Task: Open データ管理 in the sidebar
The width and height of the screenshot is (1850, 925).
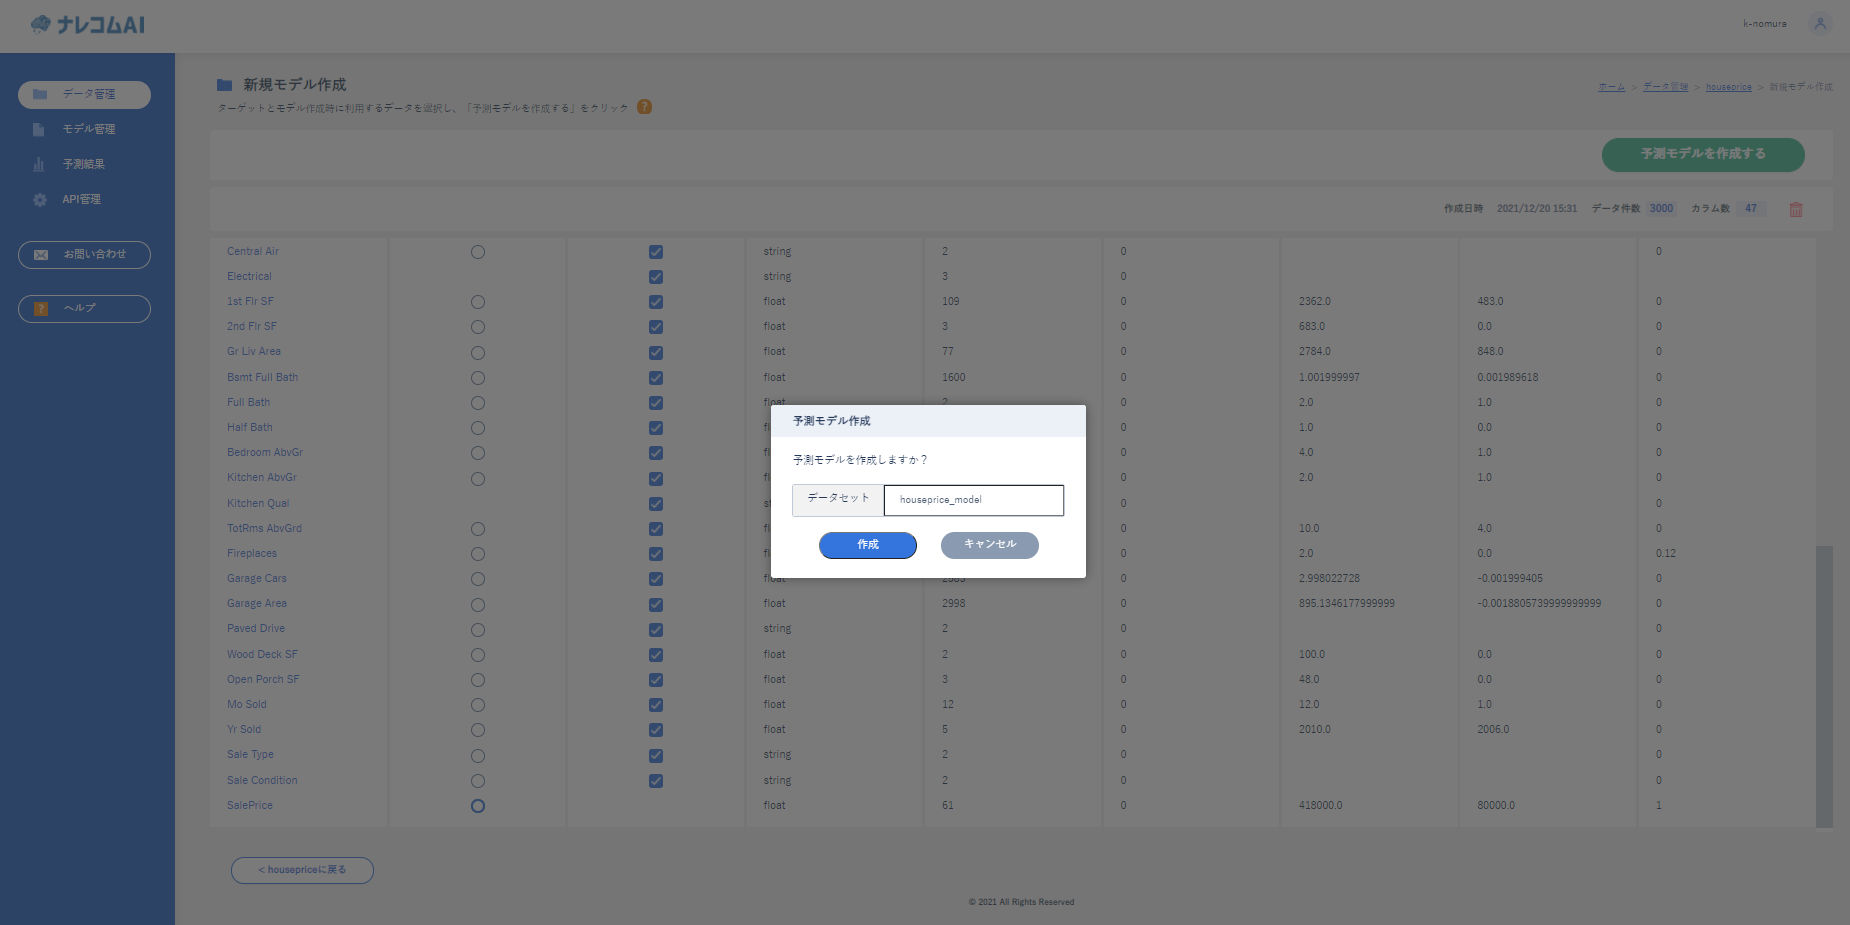Action: [84, 94]
